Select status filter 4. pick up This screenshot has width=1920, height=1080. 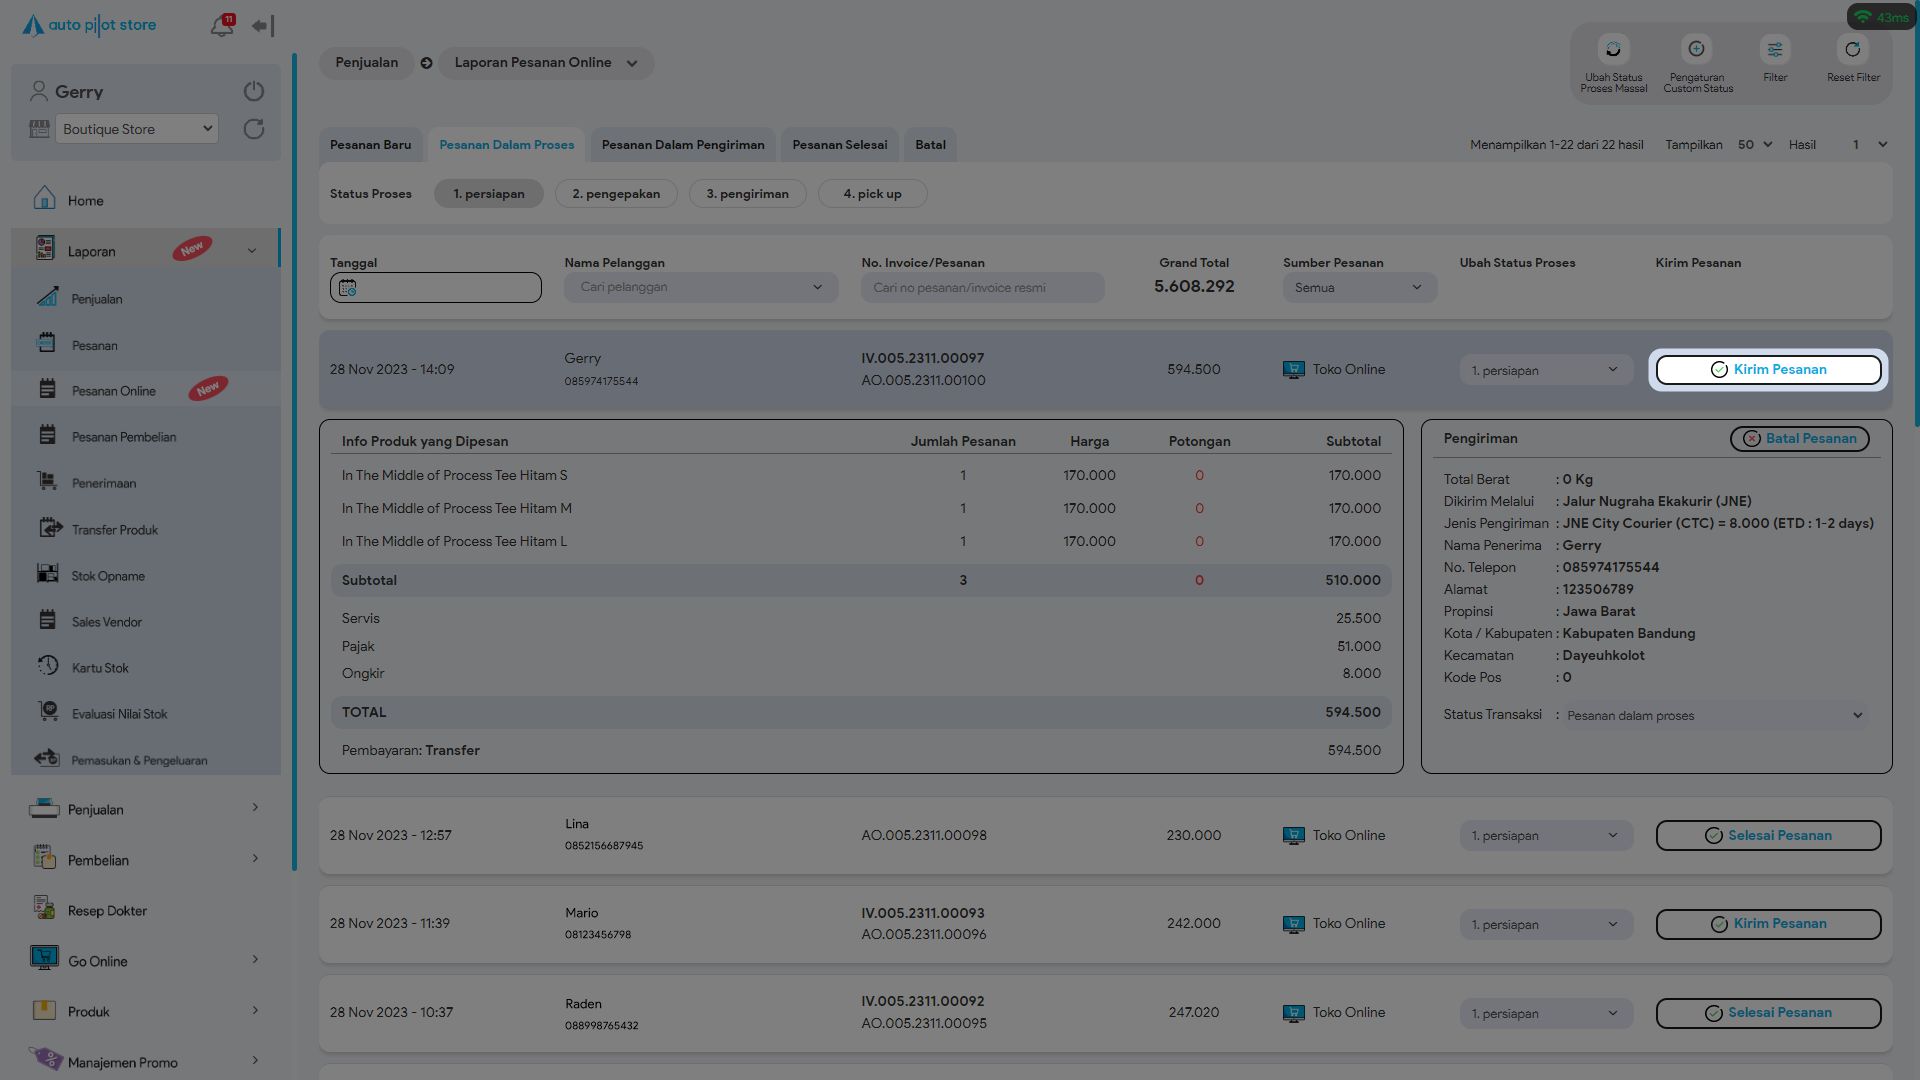(x=872, y=194)
